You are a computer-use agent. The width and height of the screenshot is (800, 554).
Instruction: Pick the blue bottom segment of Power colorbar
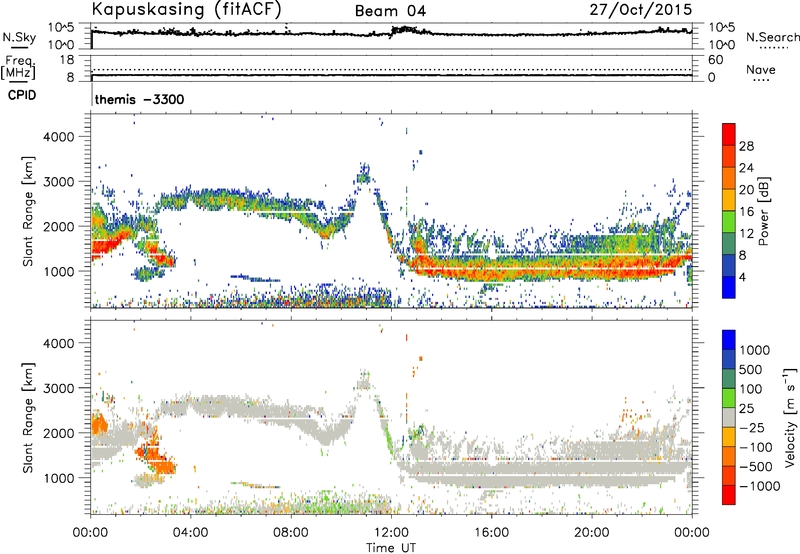(x=729, y=287)
